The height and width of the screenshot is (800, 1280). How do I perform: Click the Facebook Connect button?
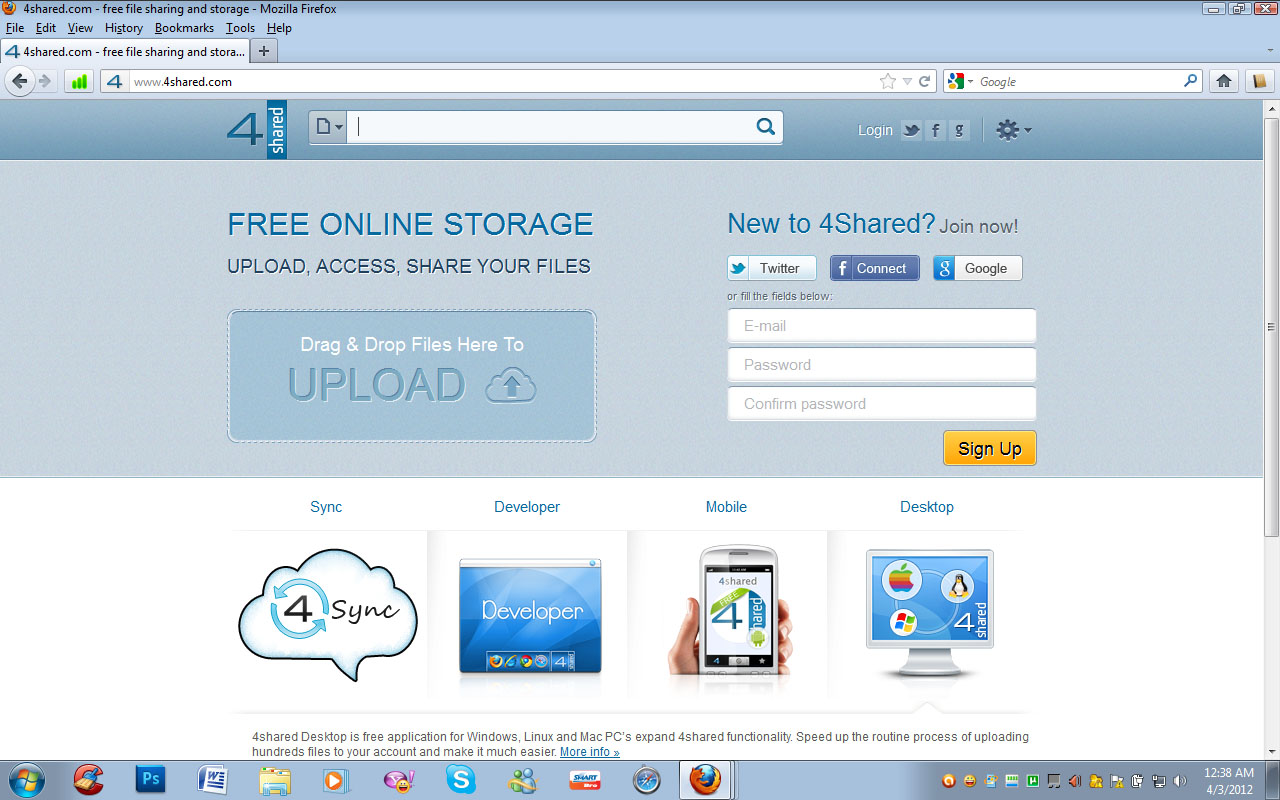(875, 268)
